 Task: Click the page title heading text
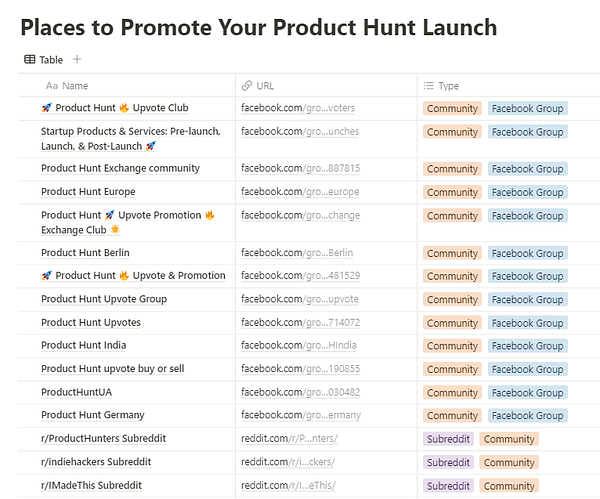[x=258, y=27]
